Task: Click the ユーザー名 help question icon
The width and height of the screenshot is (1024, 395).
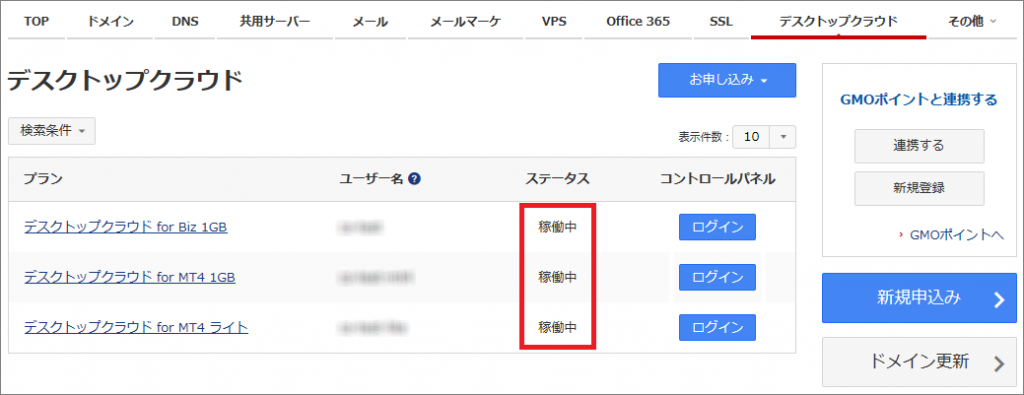Action: pyautogui.click(x=414, y=179)
